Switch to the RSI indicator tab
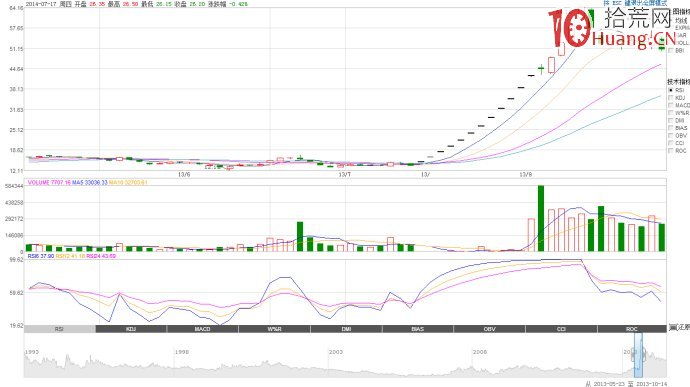The width and height of the screenshot is (690, 387). point(59,329)
